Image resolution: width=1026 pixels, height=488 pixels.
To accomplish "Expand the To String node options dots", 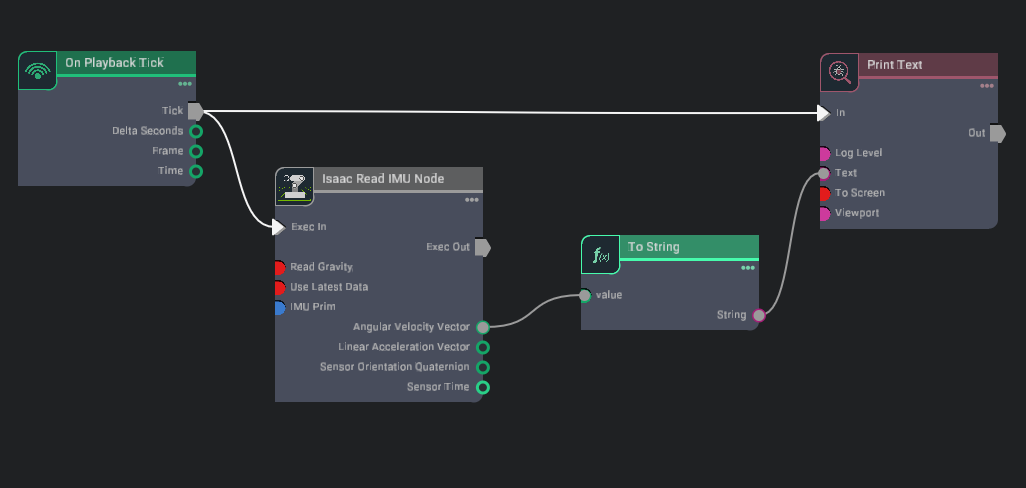I will 748,268.
